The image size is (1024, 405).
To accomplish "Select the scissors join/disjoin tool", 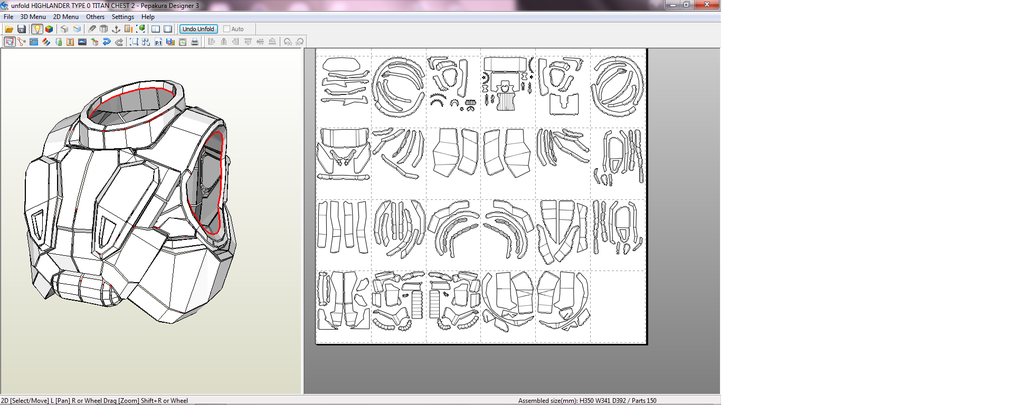I will click(22, 42).
